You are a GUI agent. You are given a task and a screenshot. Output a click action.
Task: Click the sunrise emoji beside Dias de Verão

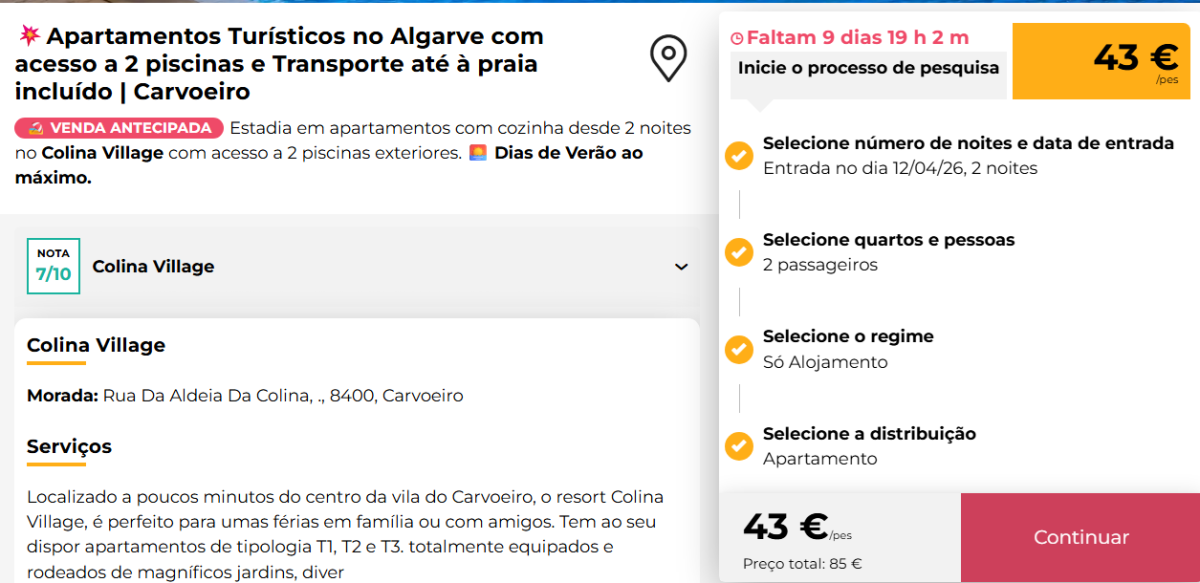pyautogui.click(x=478, y=153)
